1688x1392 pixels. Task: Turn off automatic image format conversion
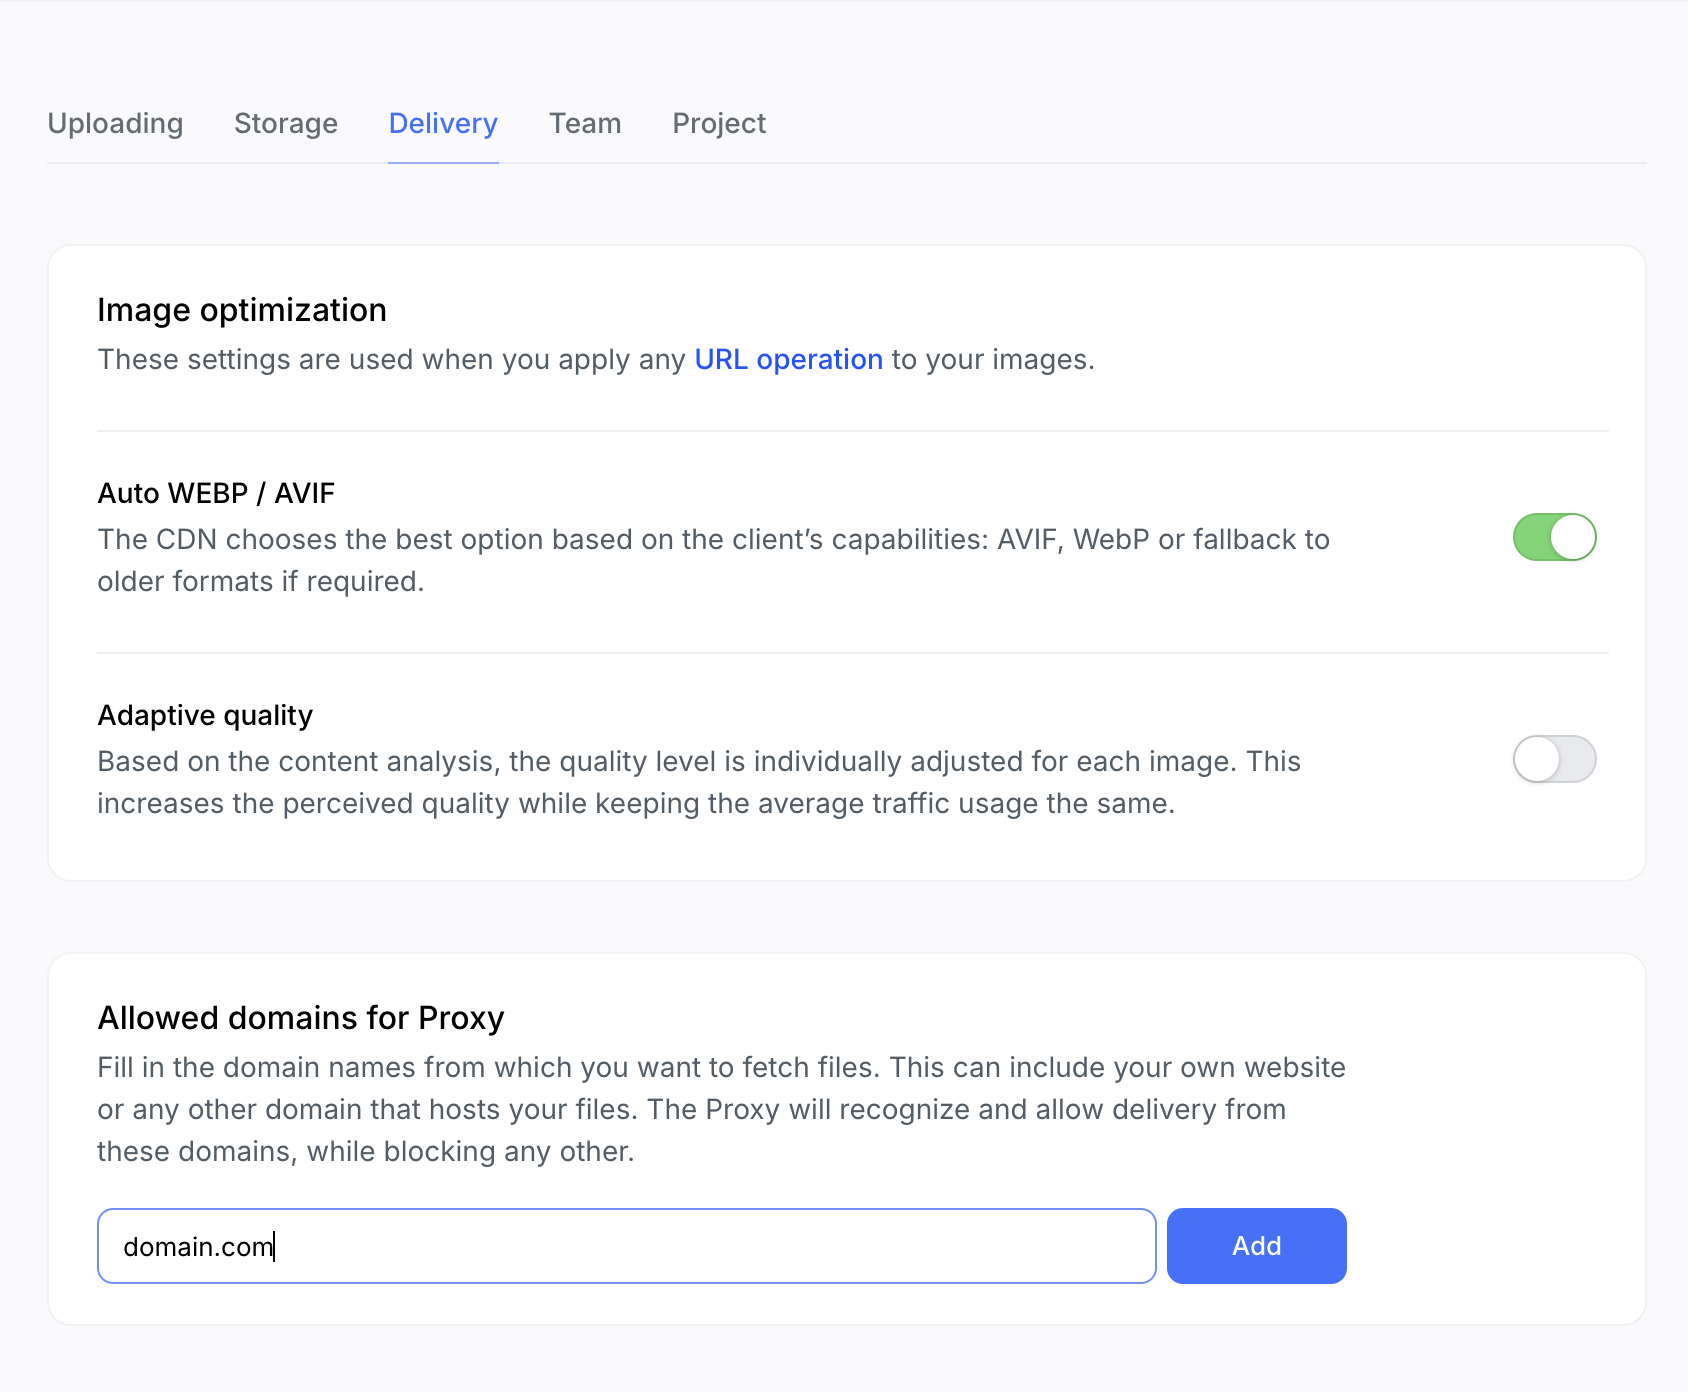point(1554,537)
